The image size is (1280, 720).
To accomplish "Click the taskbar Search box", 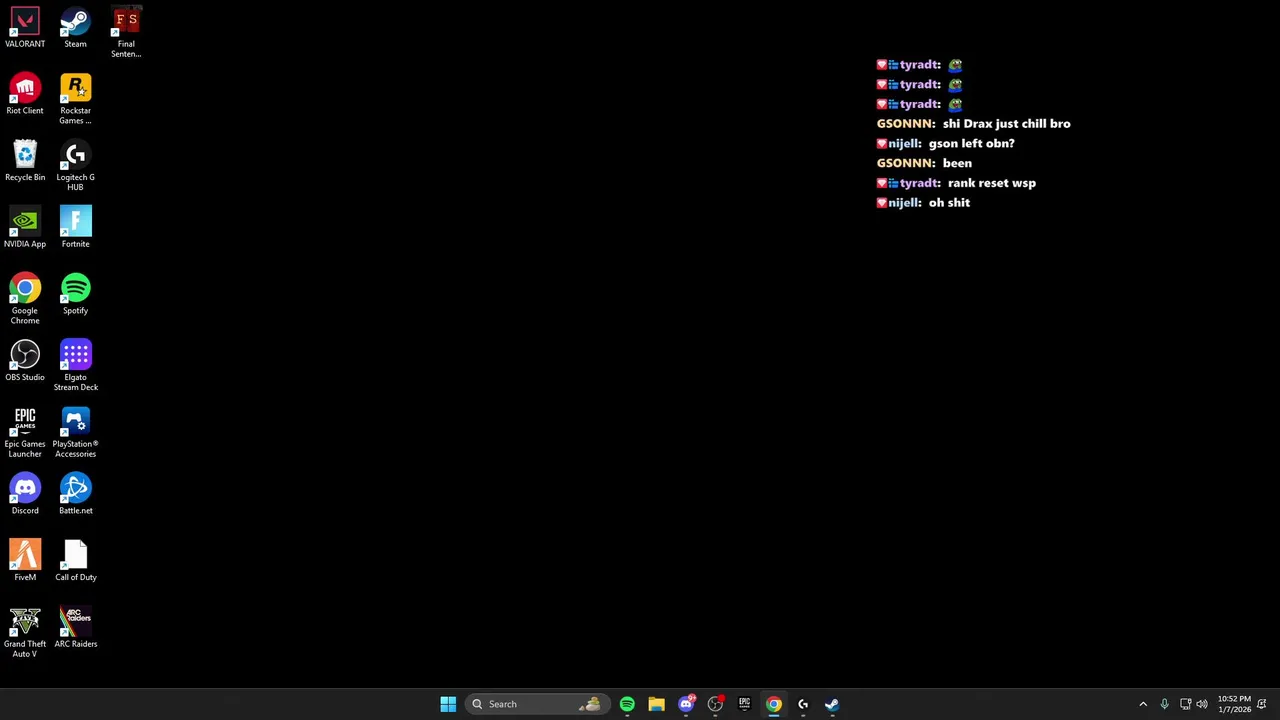I will pos(536,704).
